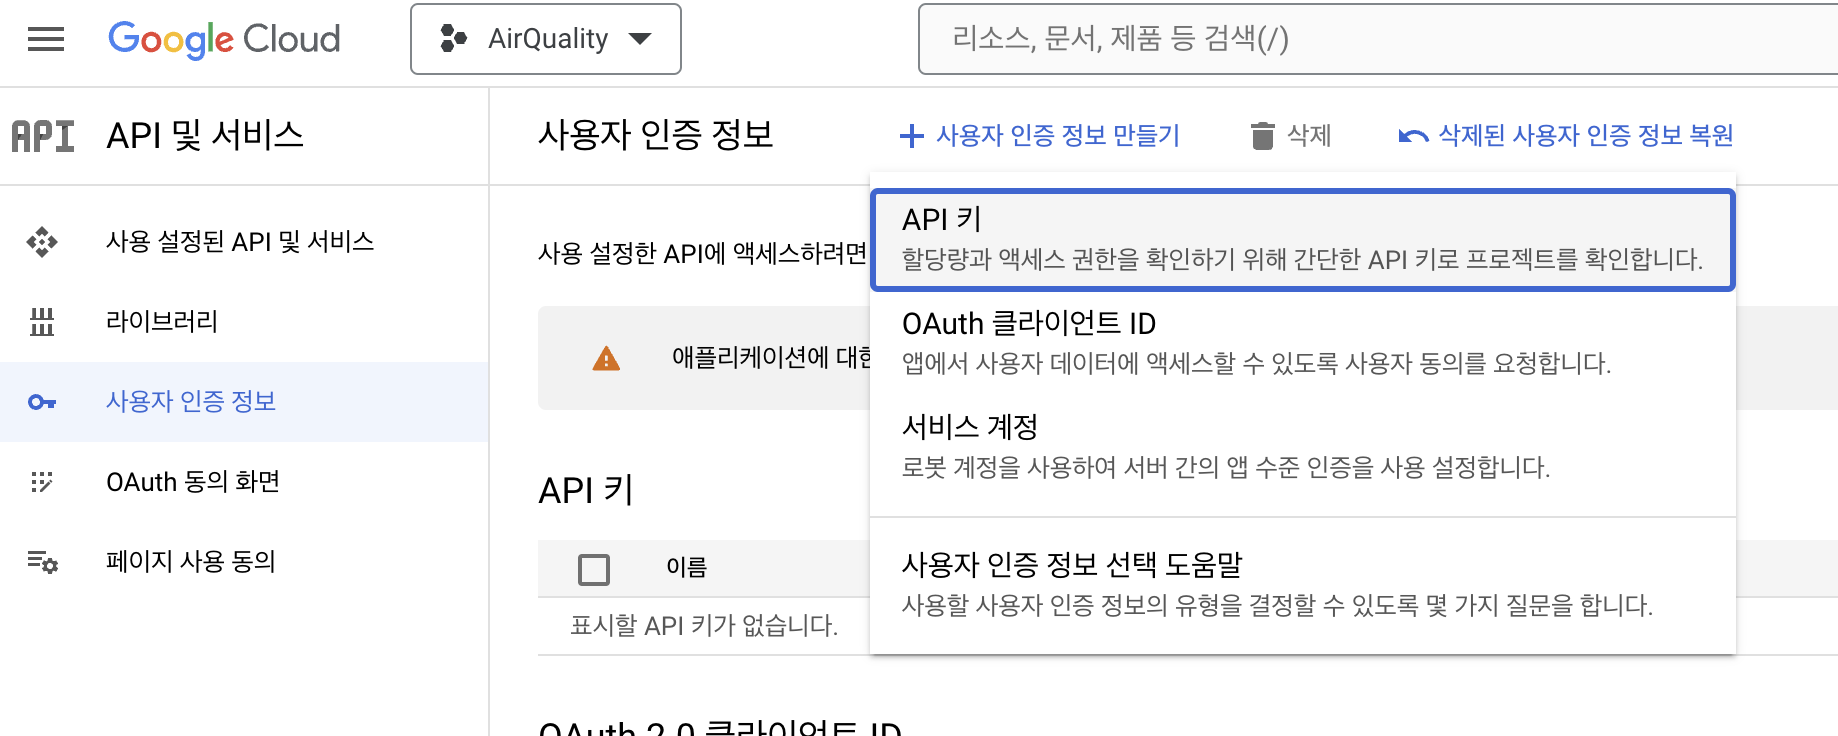The height and width of the screenshot is (736, 1838).
Task: Select 사용자 인증 정보 in the sidebar
Action: (244, 402)
